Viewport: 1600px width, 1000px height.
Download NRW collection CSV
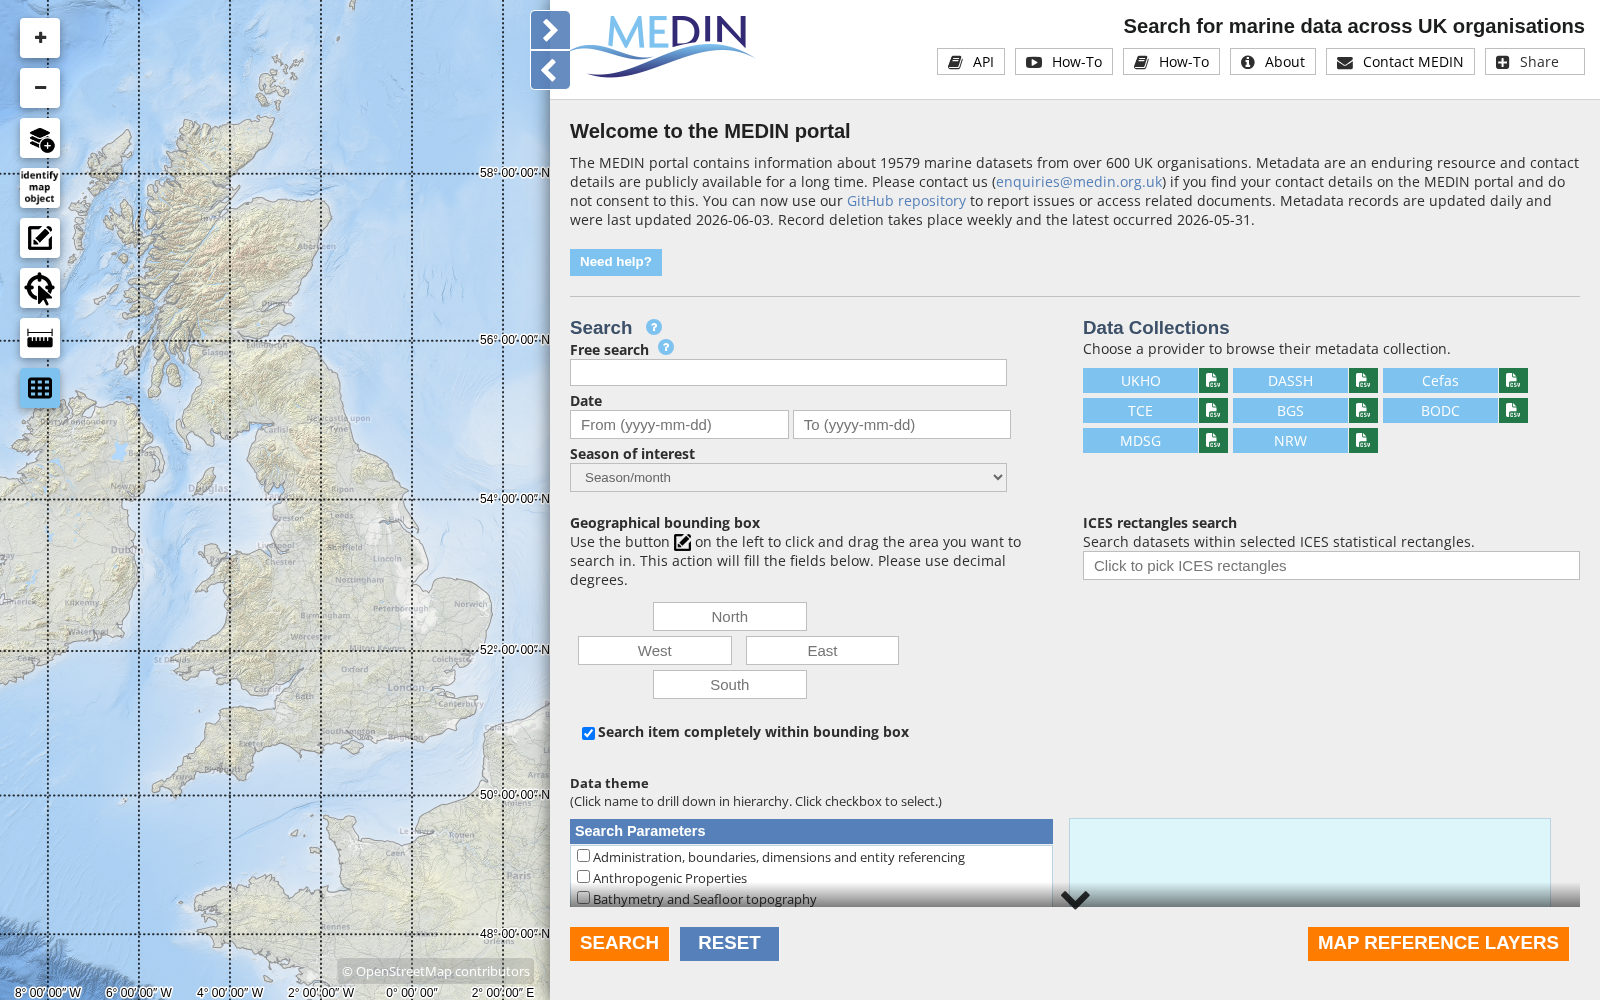[x=1363, y=441]
